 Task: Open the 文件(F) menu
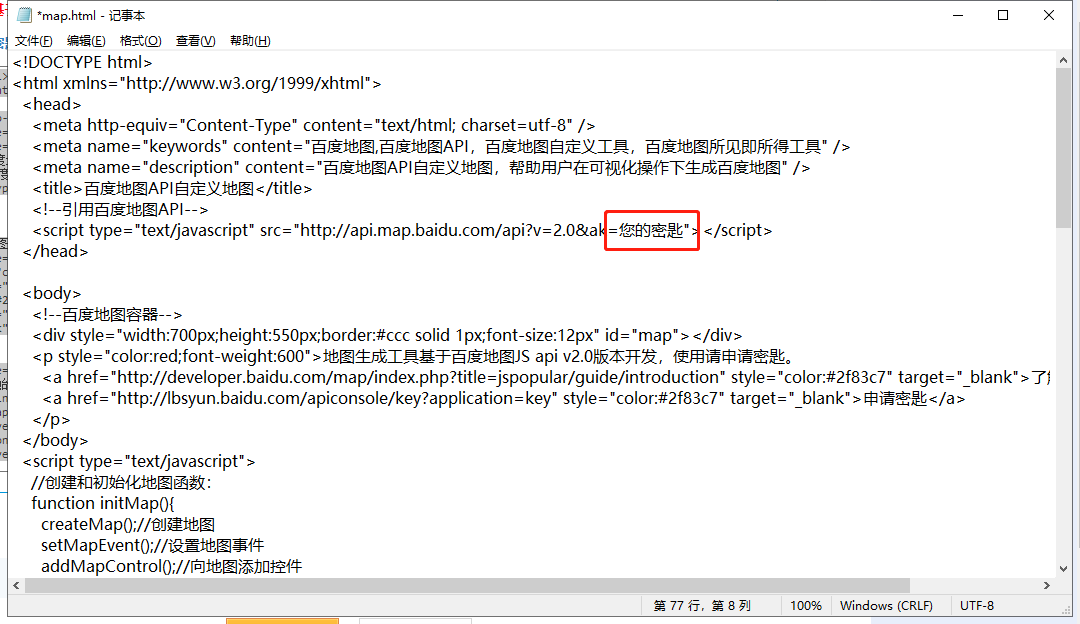pyautogui.click(x=34, y=41)
